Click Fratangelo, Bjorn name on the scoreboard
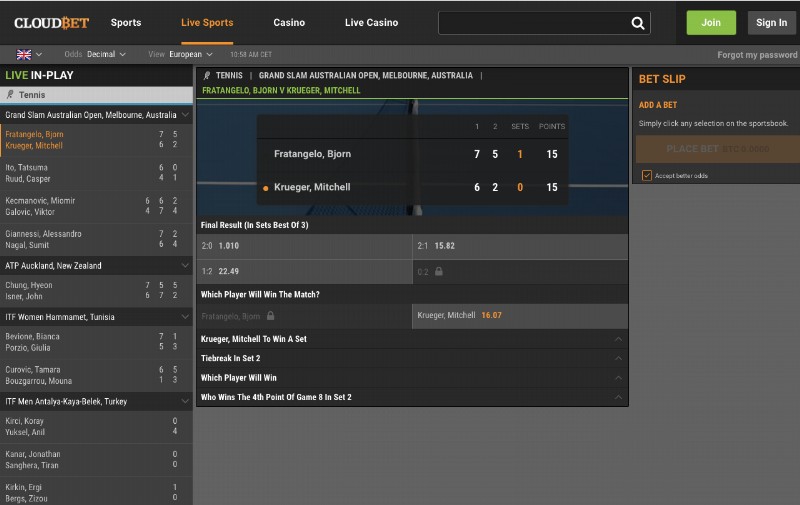The width and height of the screenshot is (800, 505). coord(312,154)
